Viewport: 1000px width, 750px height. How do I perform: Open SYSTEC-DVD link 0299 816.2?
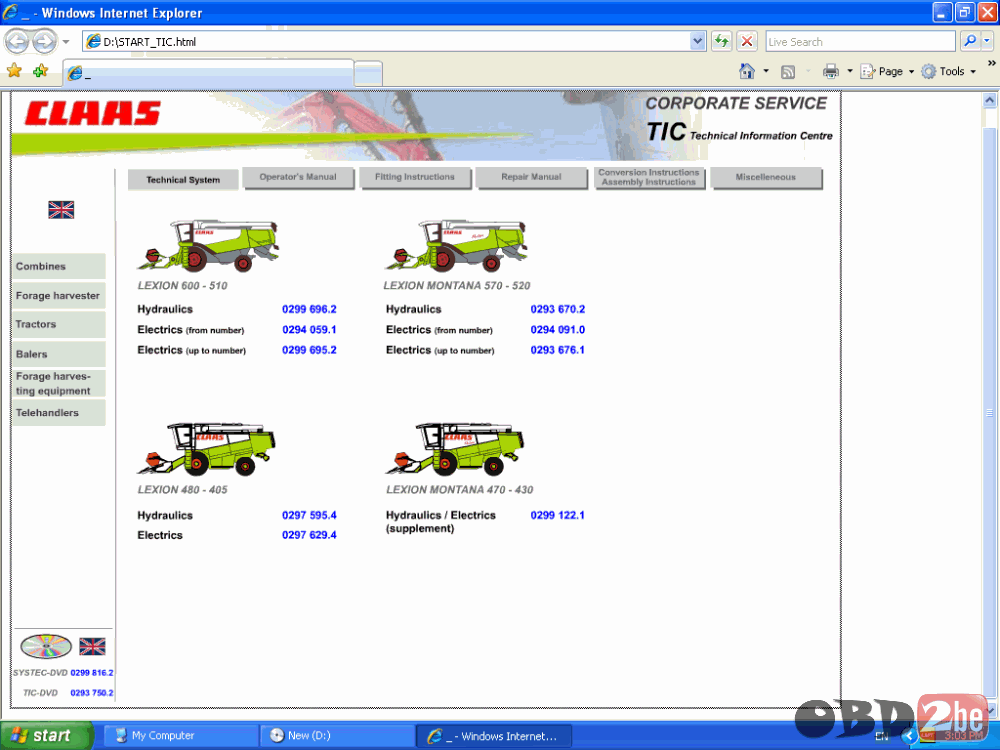92,673
